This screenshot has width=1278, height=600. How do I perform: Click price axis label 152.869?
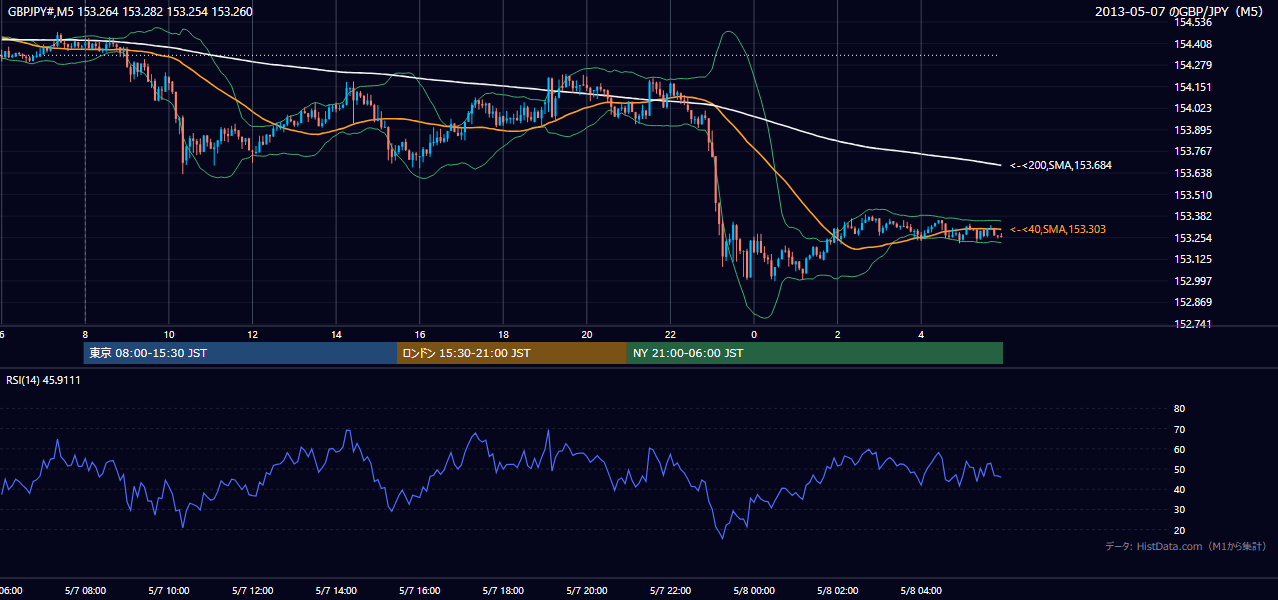[x=1192, y=302]
